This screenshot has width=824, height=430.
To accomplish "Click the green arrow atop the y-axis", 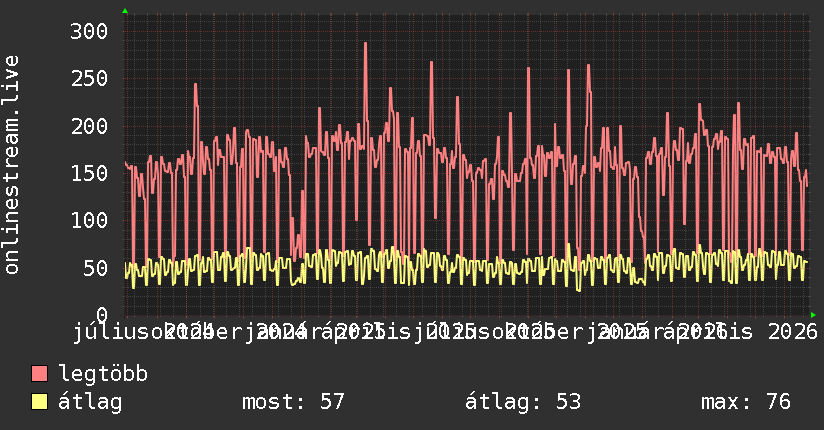I will coord(125,11).
